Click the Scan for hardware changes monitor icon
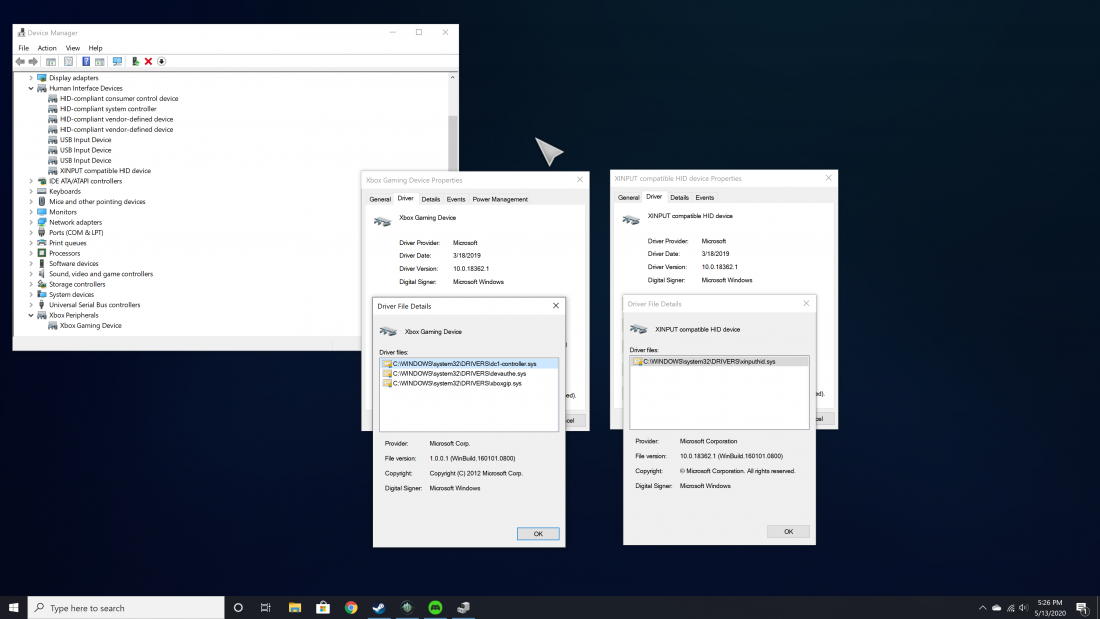1100x619 pixels. (x=117, y=62)
